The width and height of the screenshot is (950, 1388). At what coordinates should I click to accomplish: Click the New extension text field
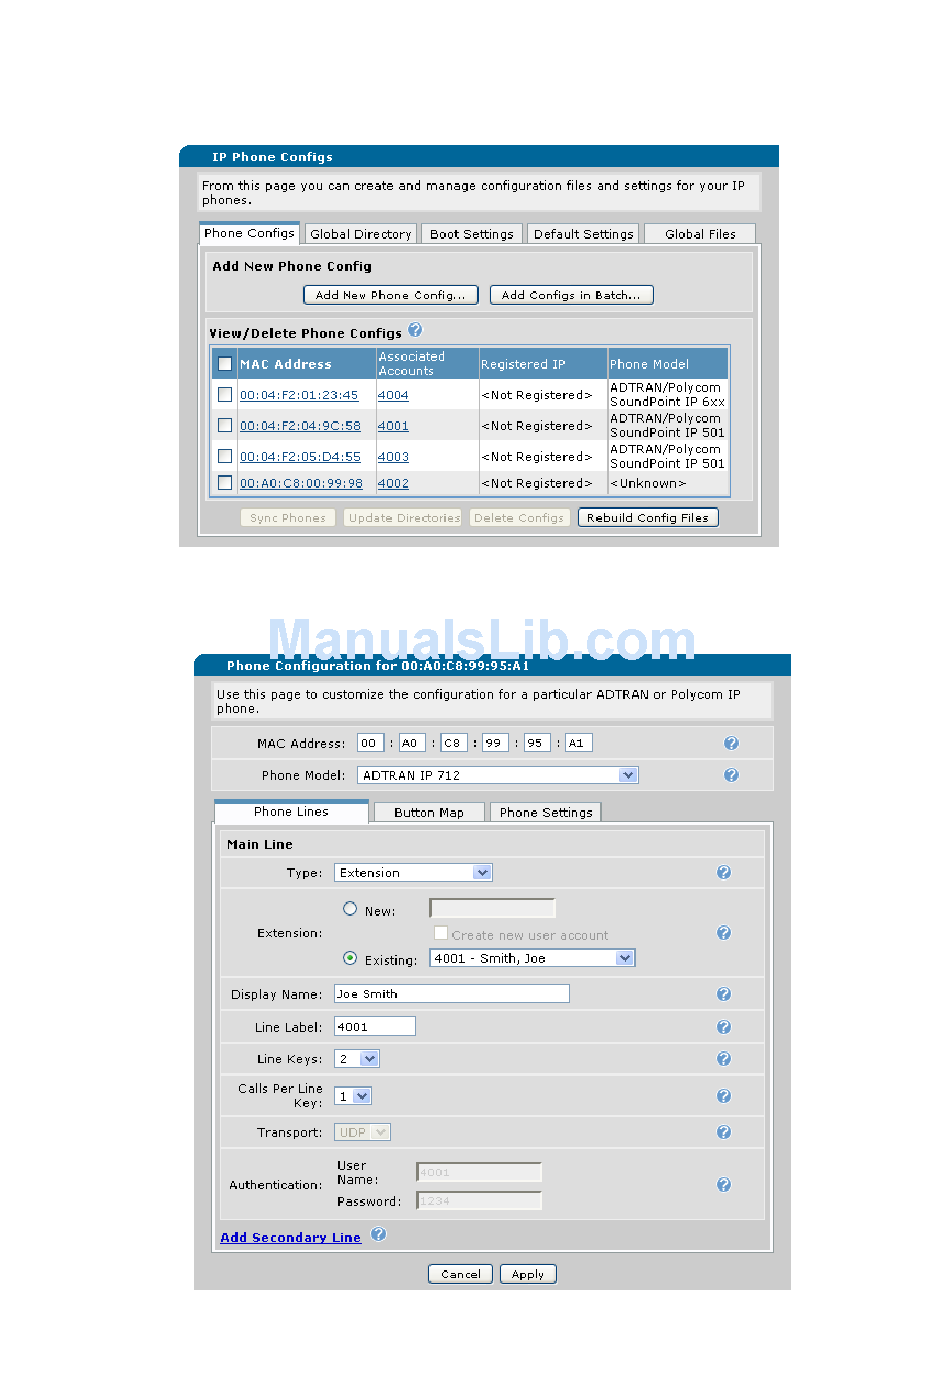[492, 908]
